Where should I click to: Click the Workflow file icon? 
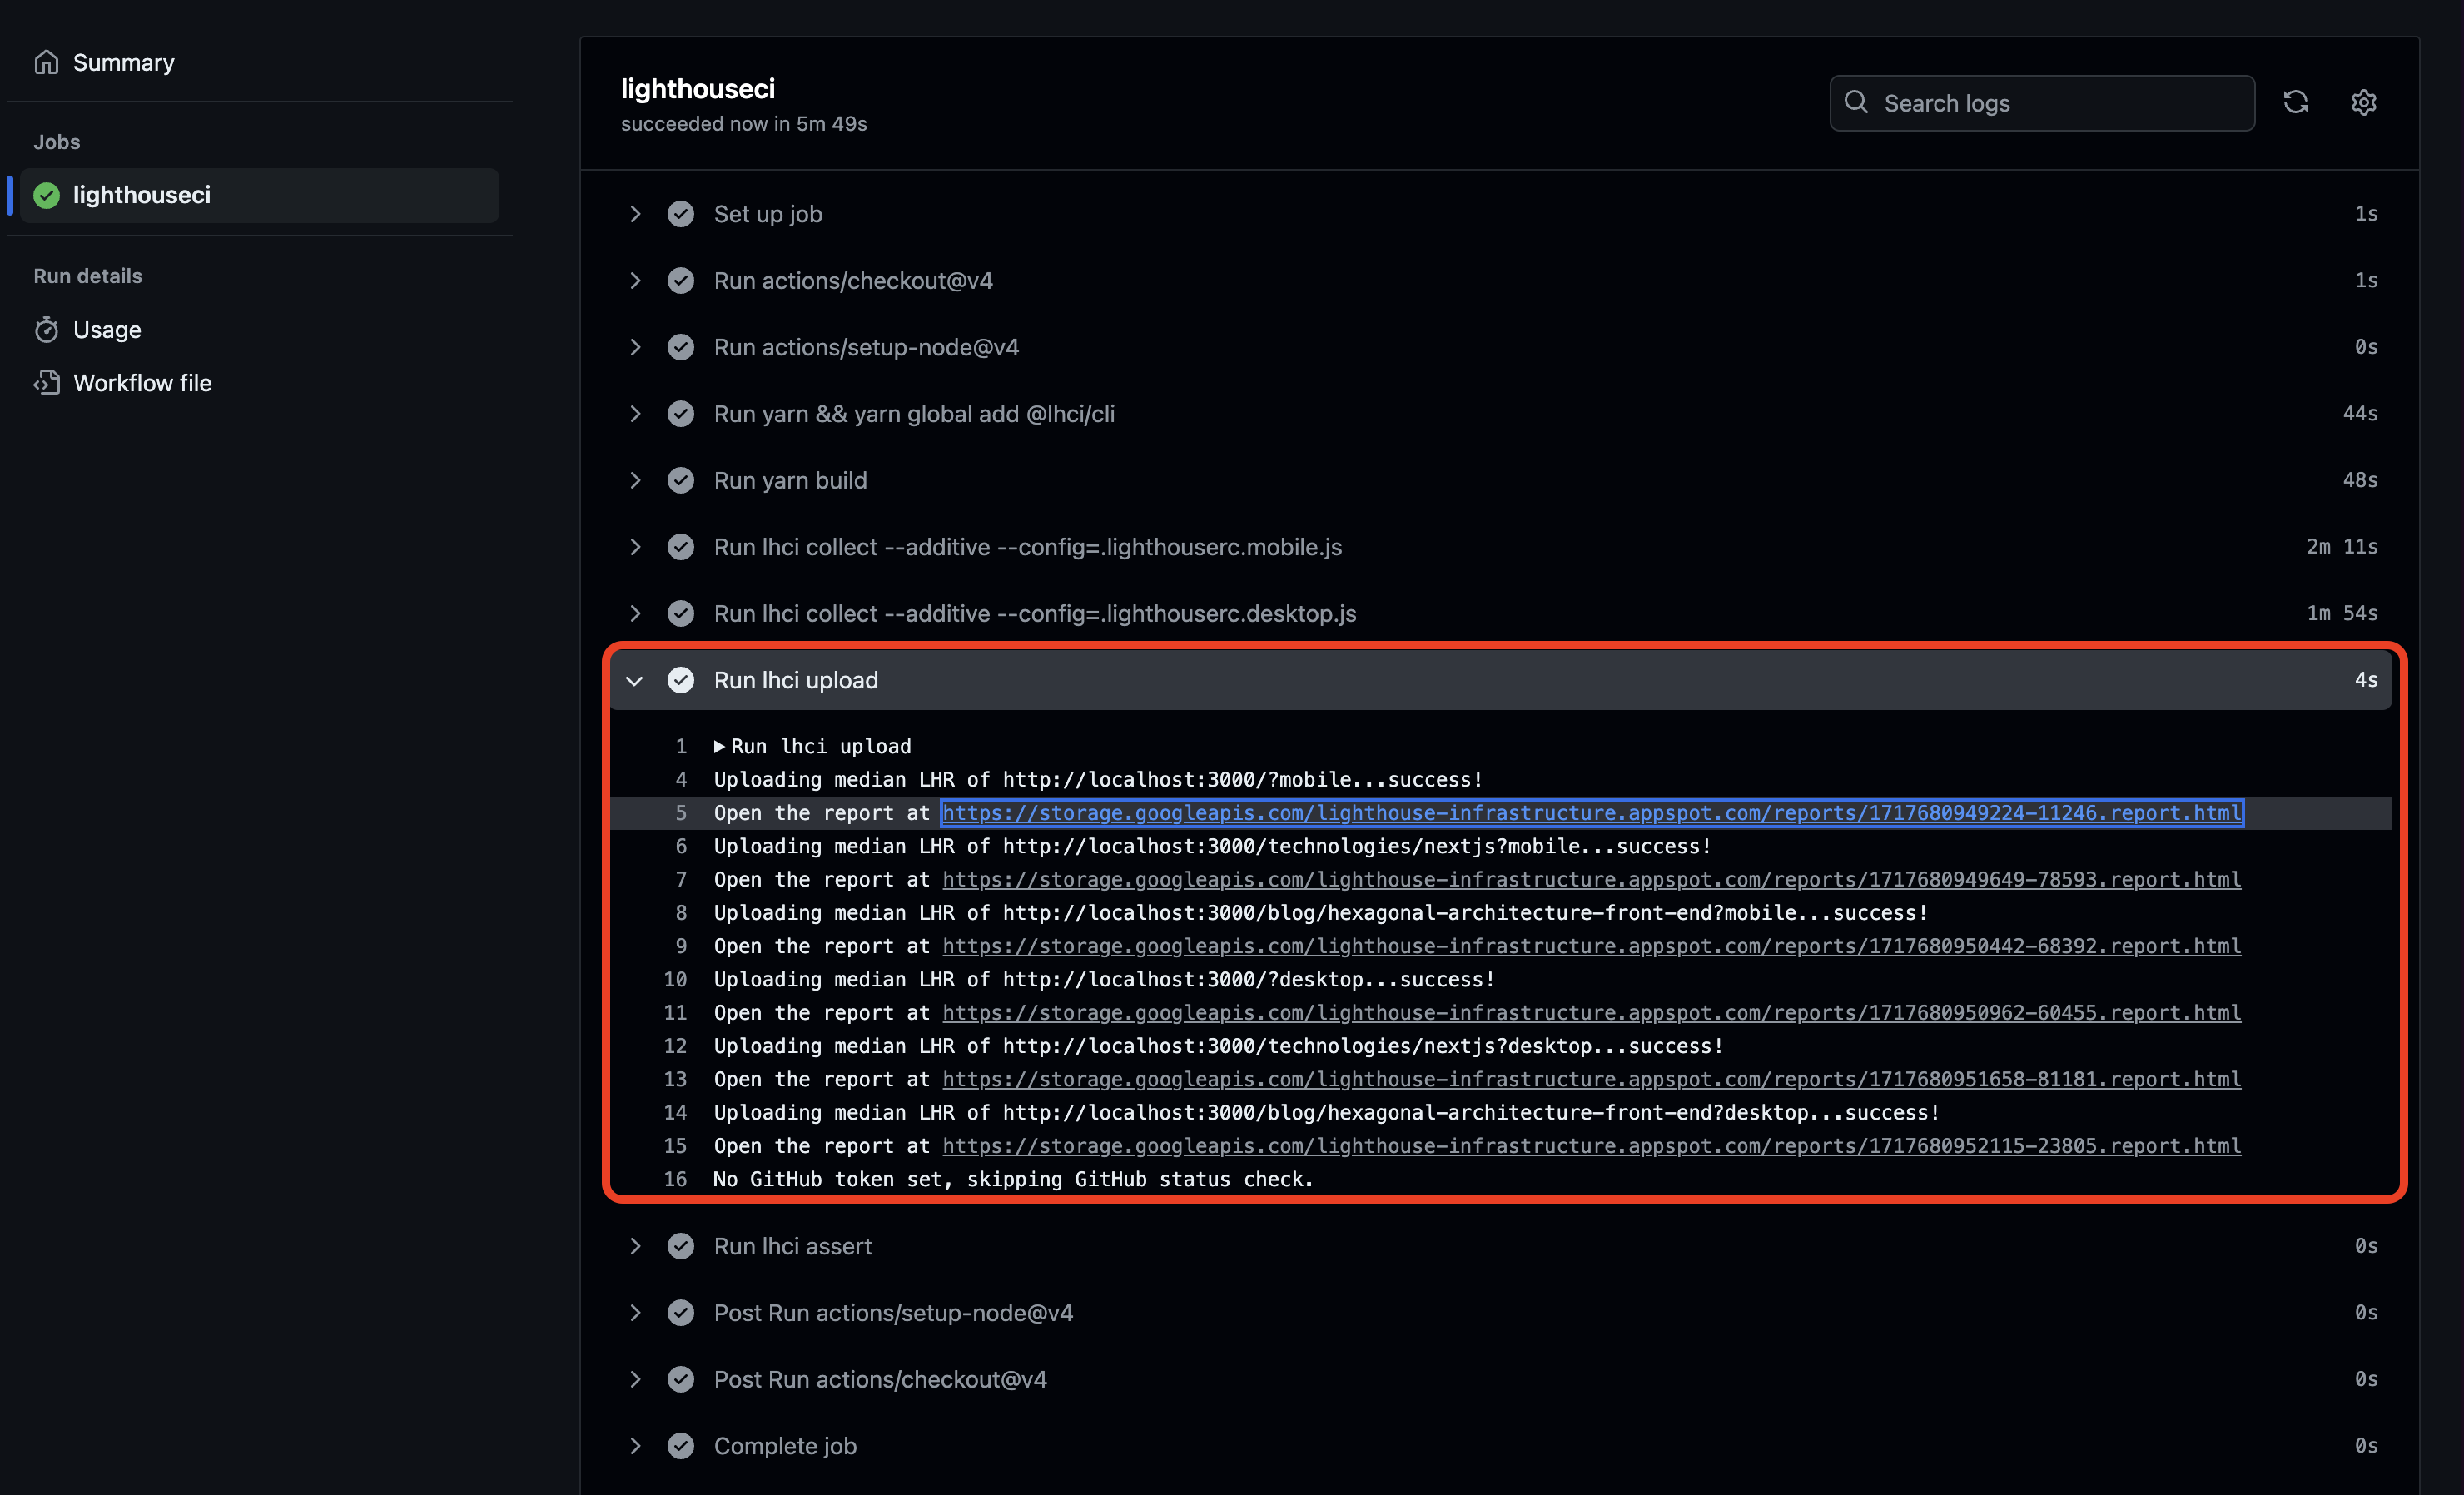coord(46,383)
